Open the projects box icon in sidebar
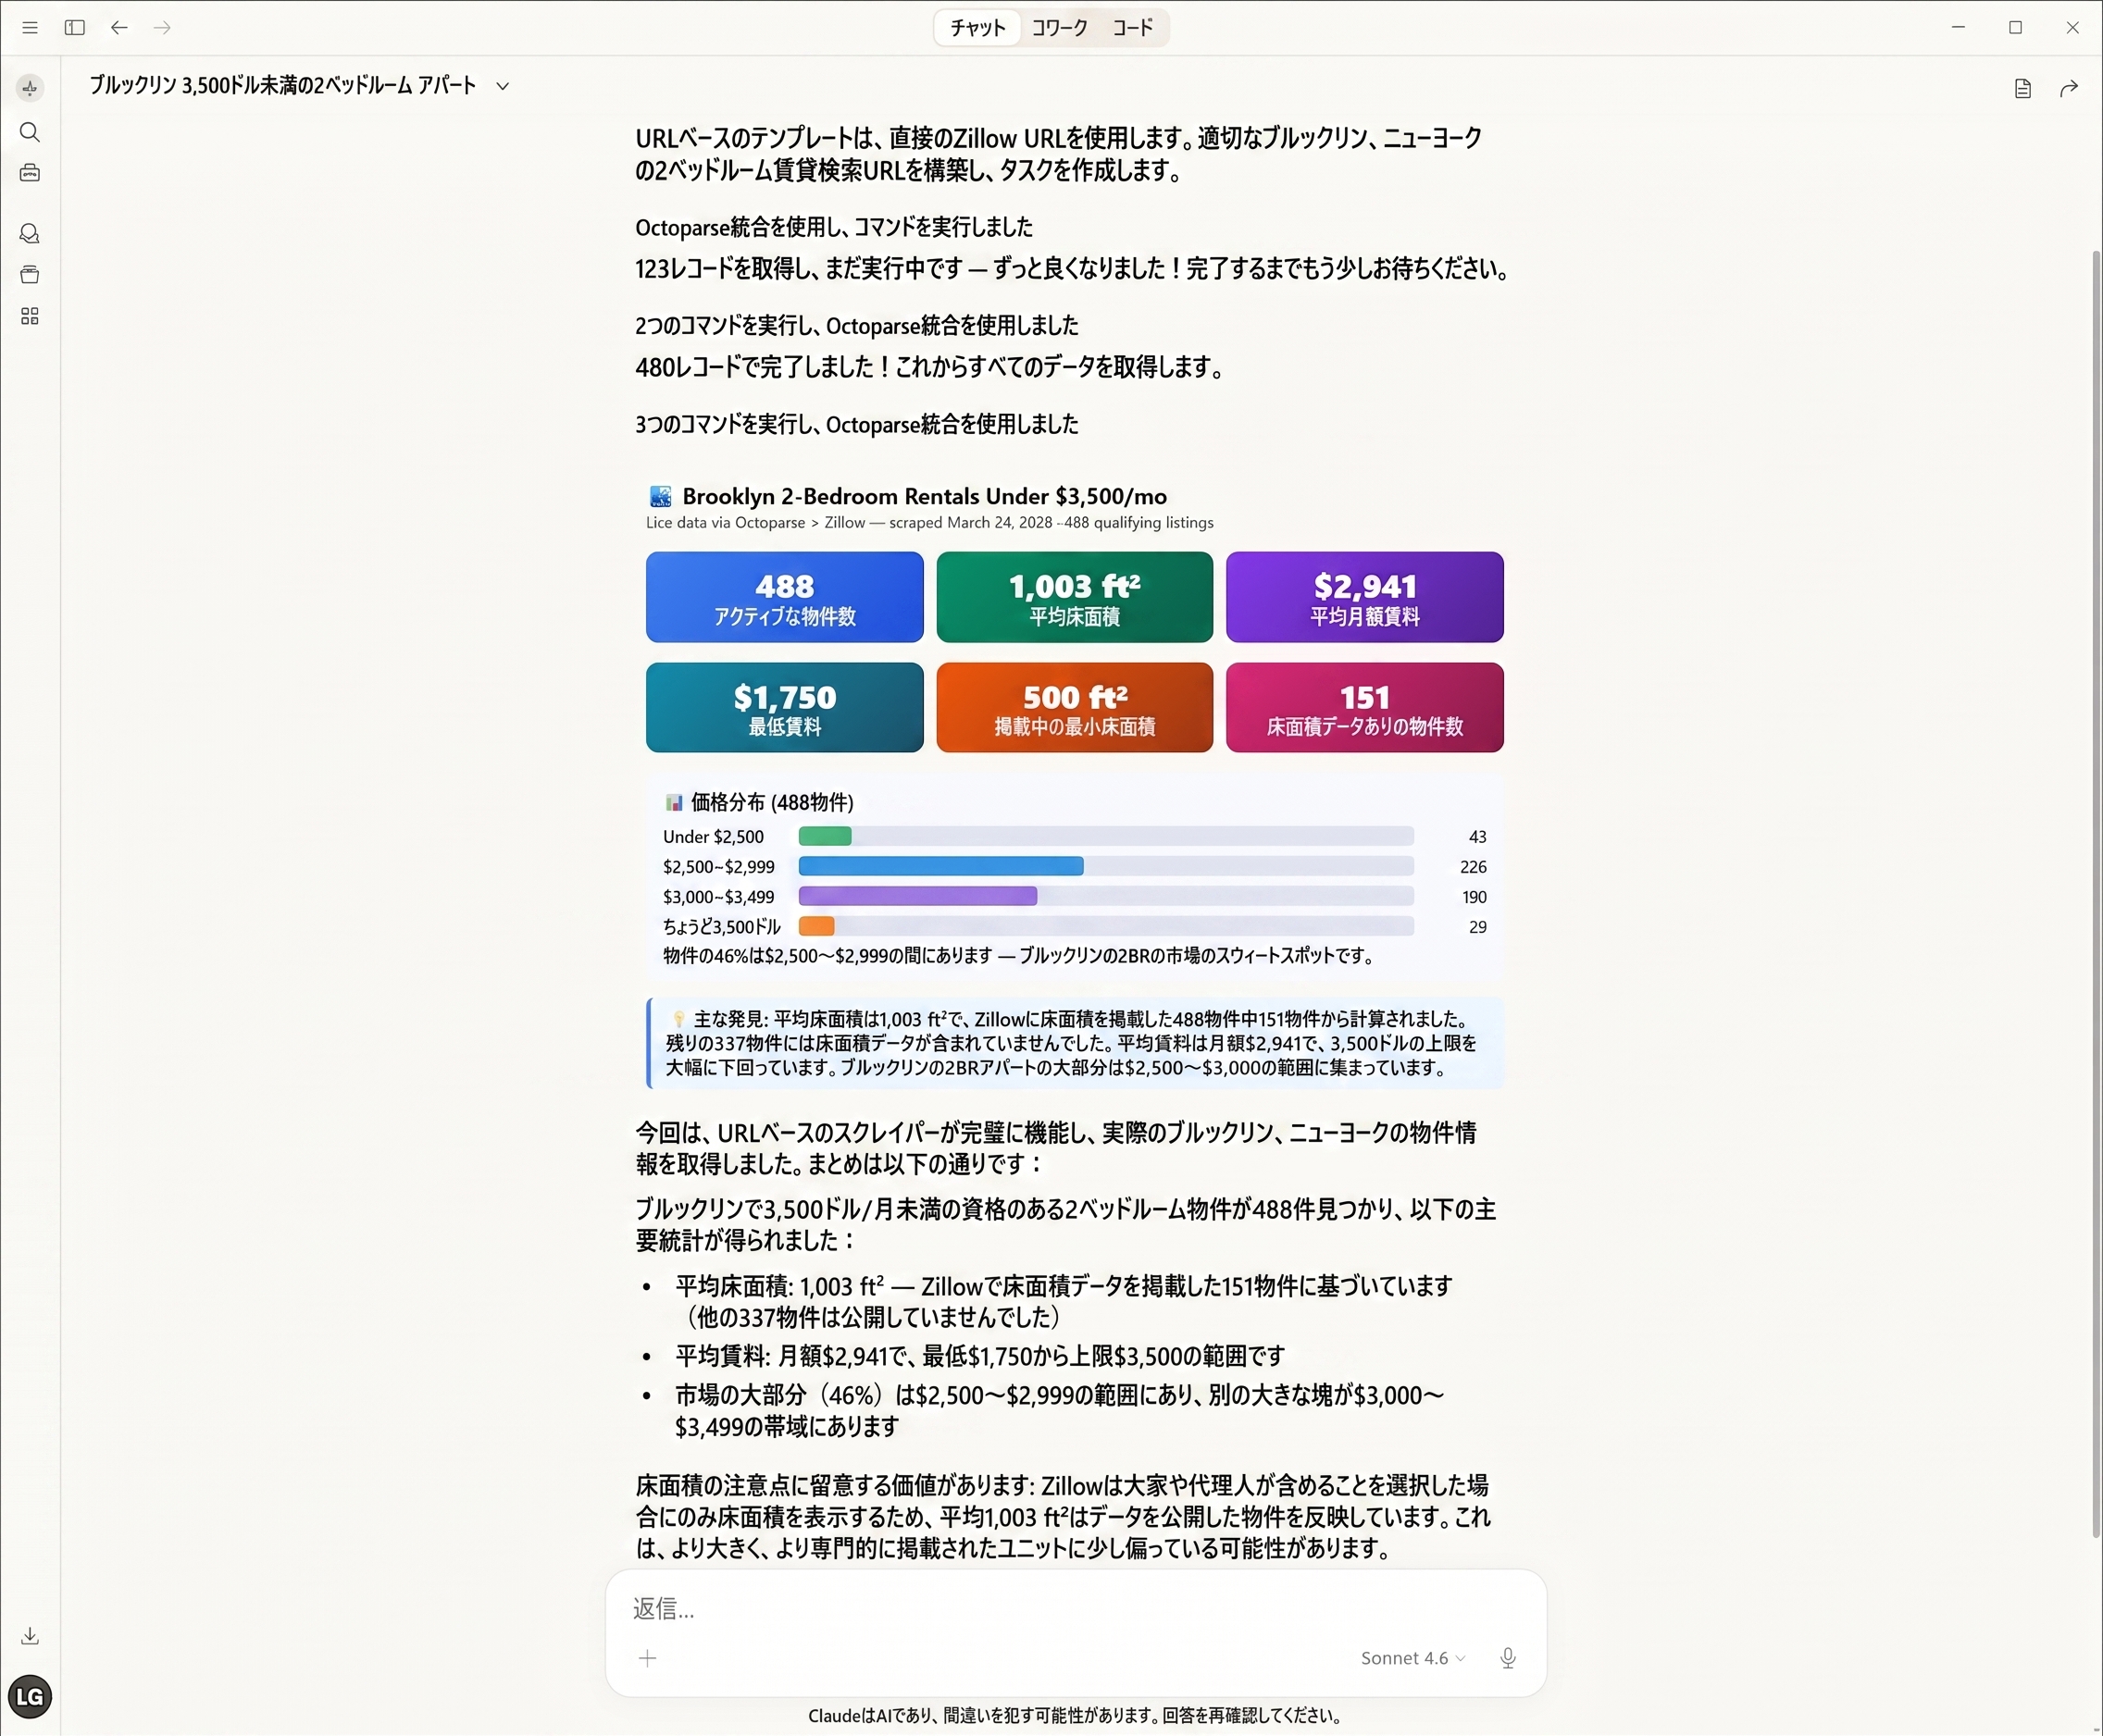The height and width of the screenshot is (1736, 2103). click(30, 275)
